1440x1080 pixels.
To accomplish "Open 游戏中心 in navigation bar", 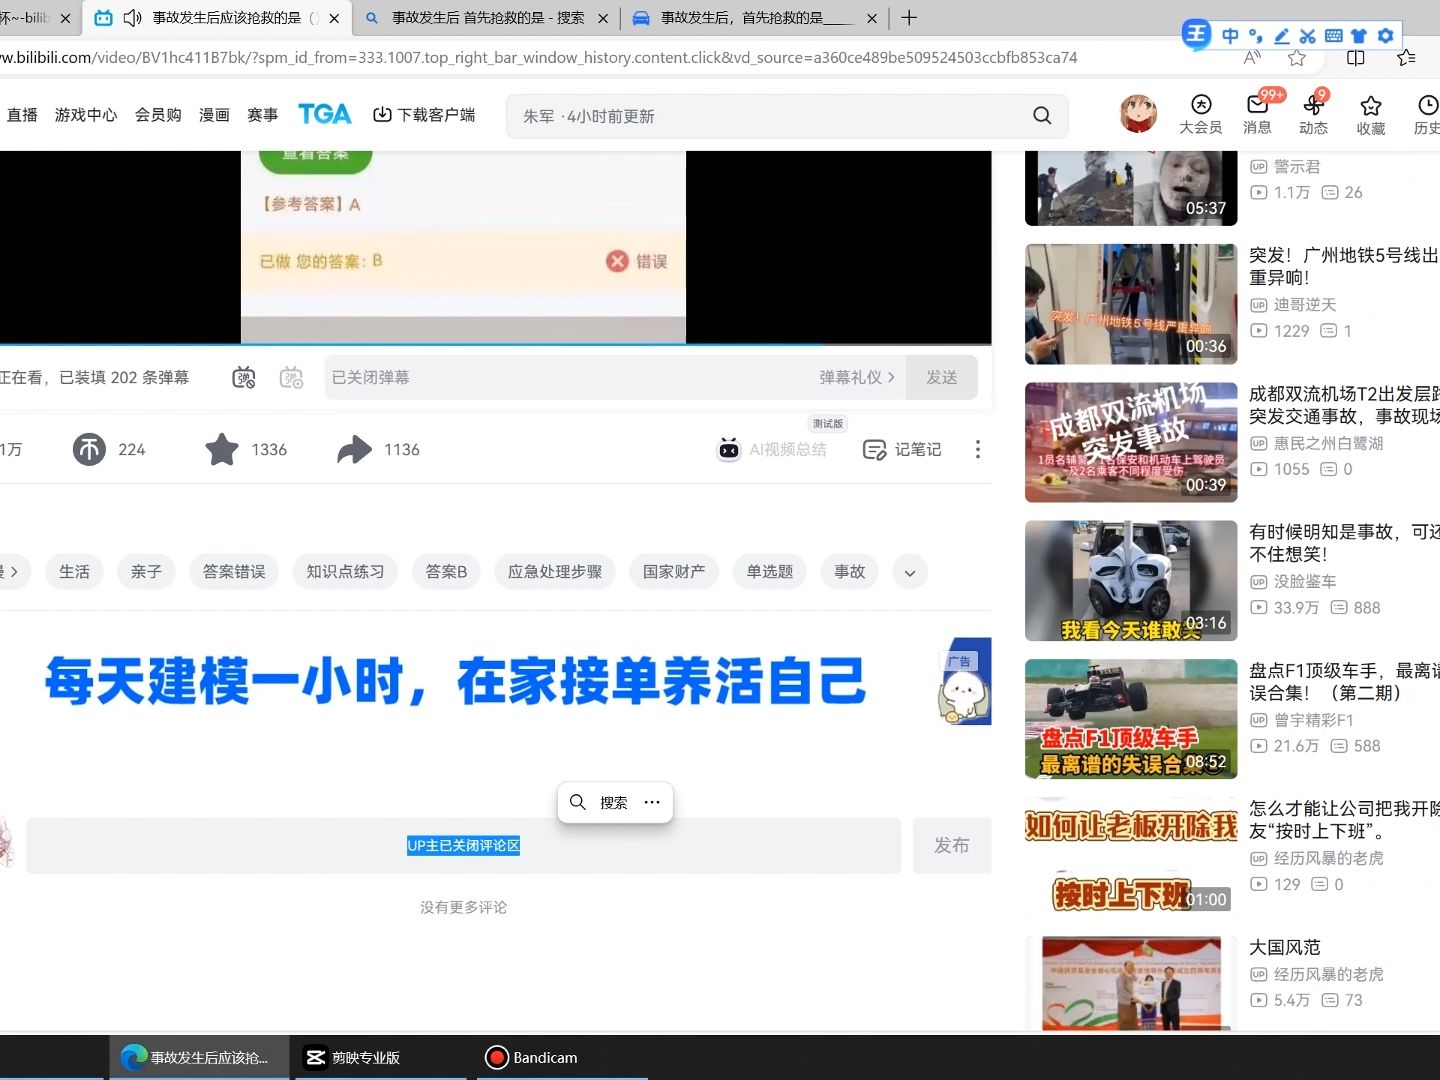I will click(86, 115).
